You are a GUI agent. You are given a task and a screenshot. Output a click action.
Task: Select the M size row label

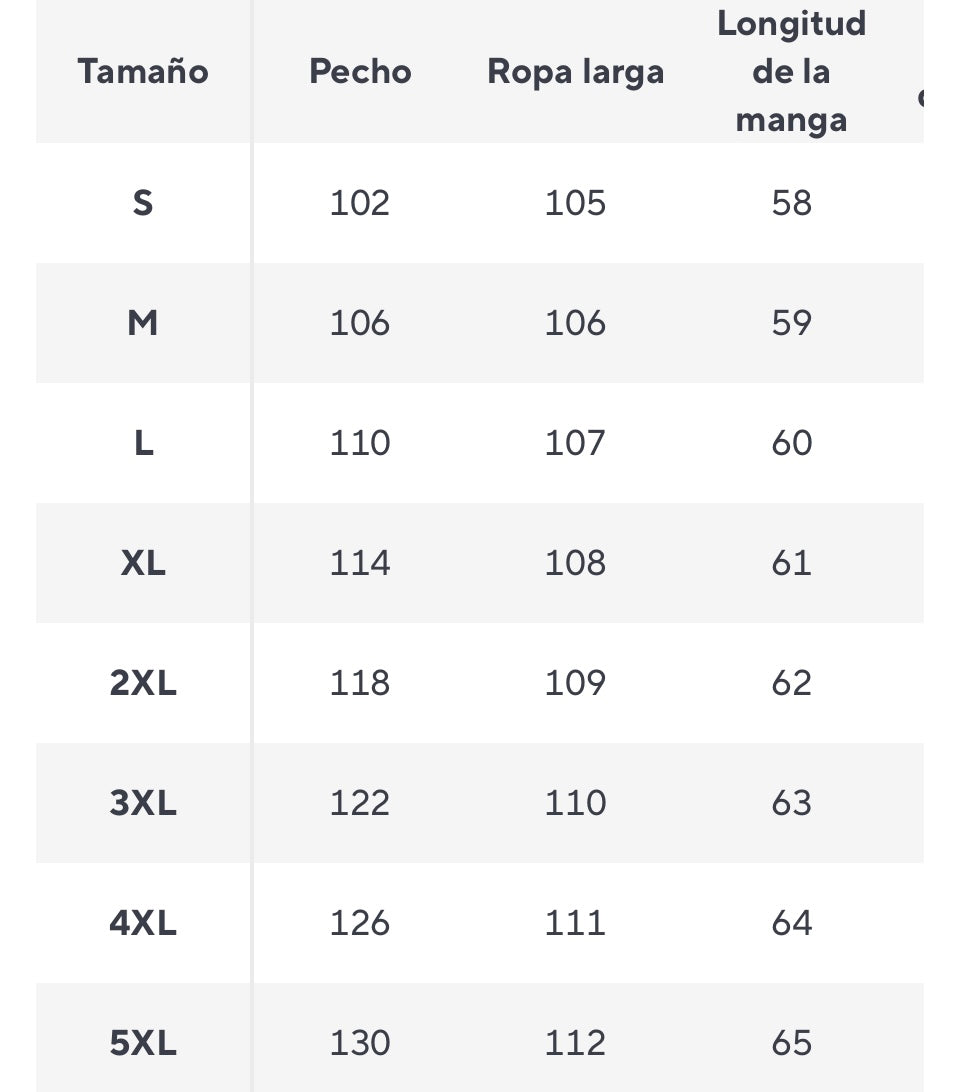click(x=143, y=322)
